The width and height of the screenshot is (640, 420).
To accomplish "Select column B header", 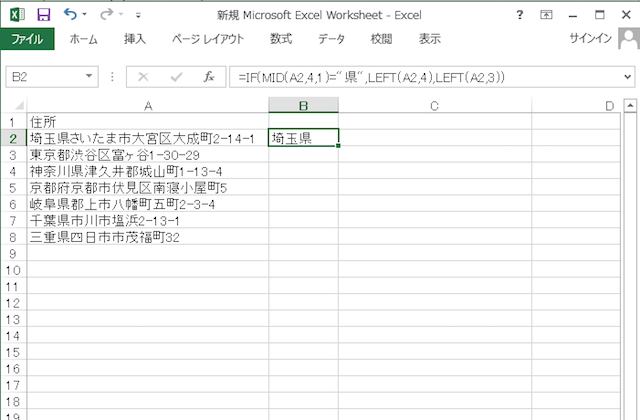I will (x=304, y=105).
